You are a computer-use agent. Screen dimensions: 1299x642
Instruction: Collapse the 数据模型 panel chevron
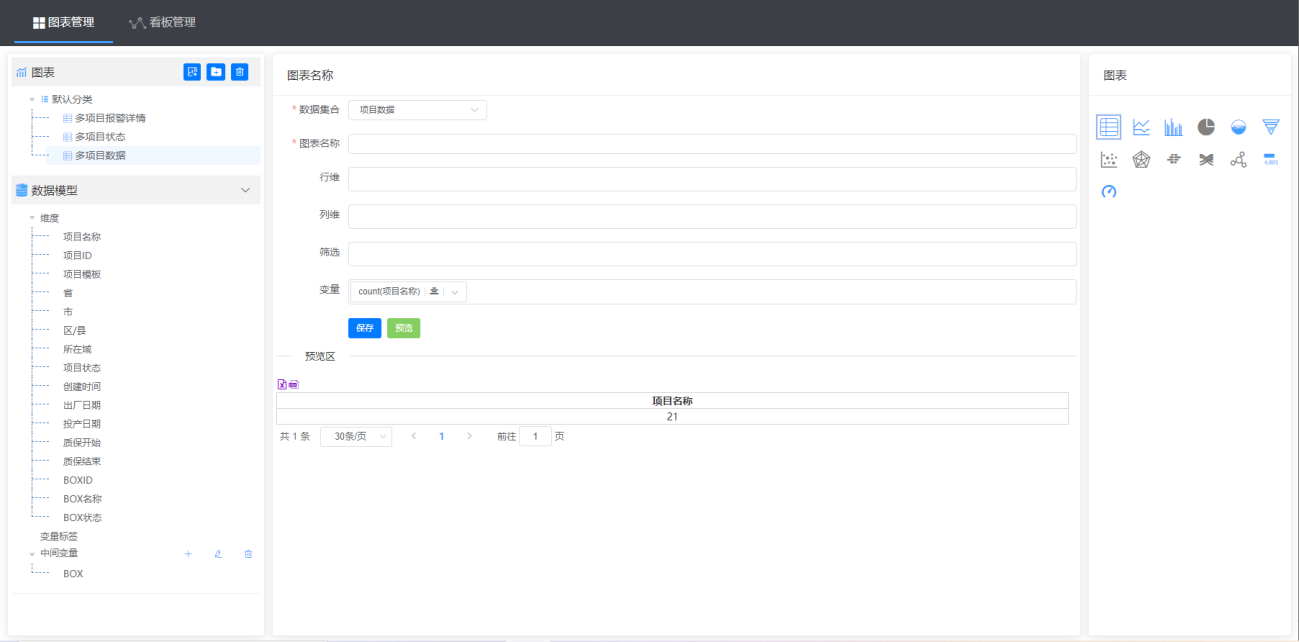[x=245, y=190]
